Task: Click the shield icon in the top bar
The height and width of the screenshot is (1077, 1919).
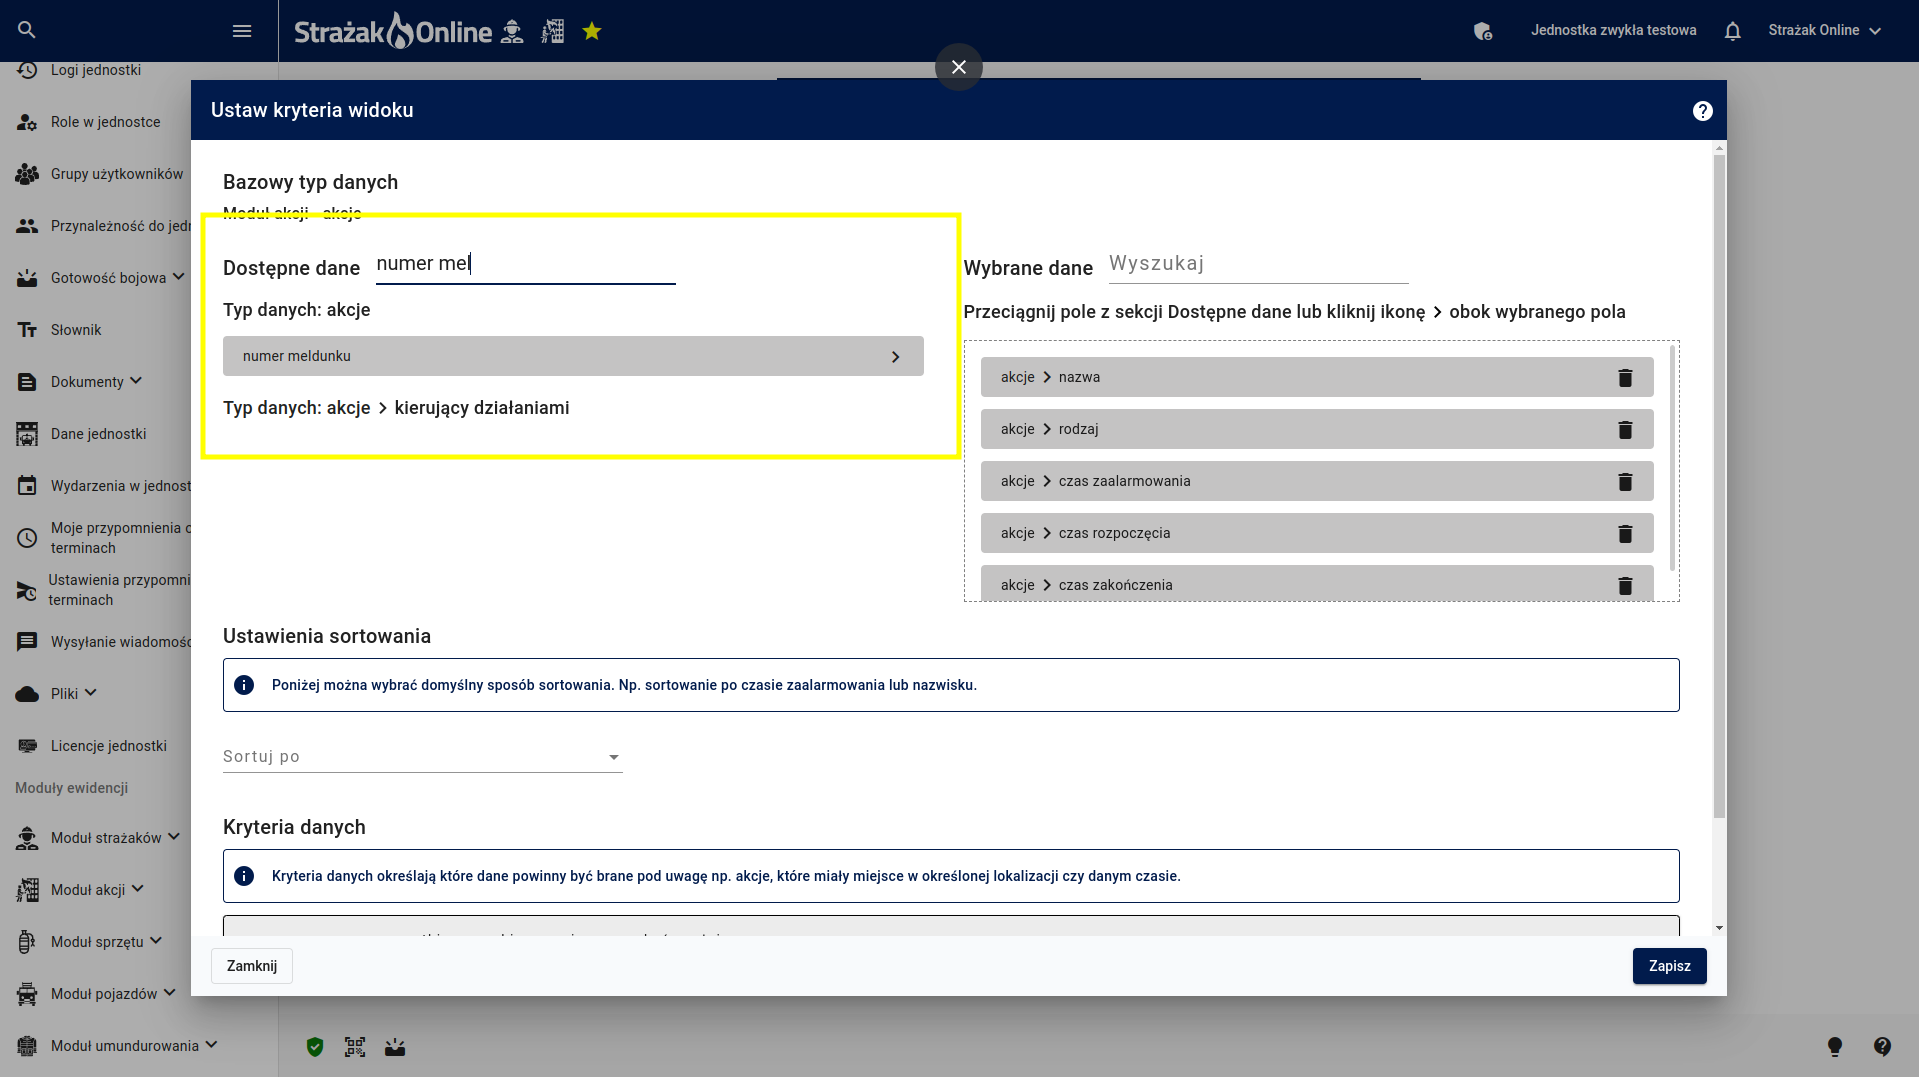Action: pos(1483,31)
